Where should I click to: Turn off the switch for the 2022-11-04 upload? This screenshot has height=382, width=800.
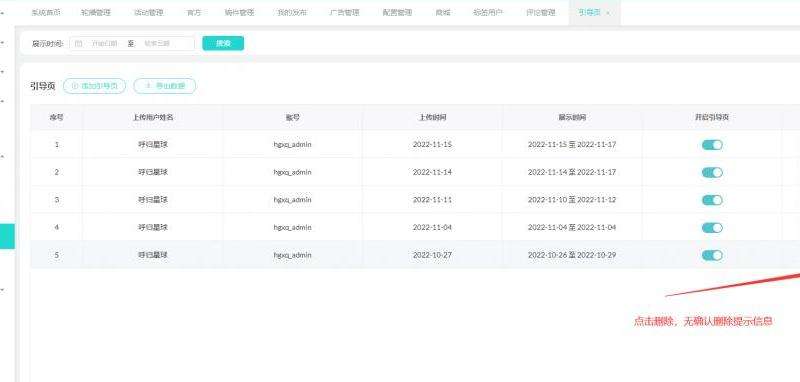coord(712,227)
